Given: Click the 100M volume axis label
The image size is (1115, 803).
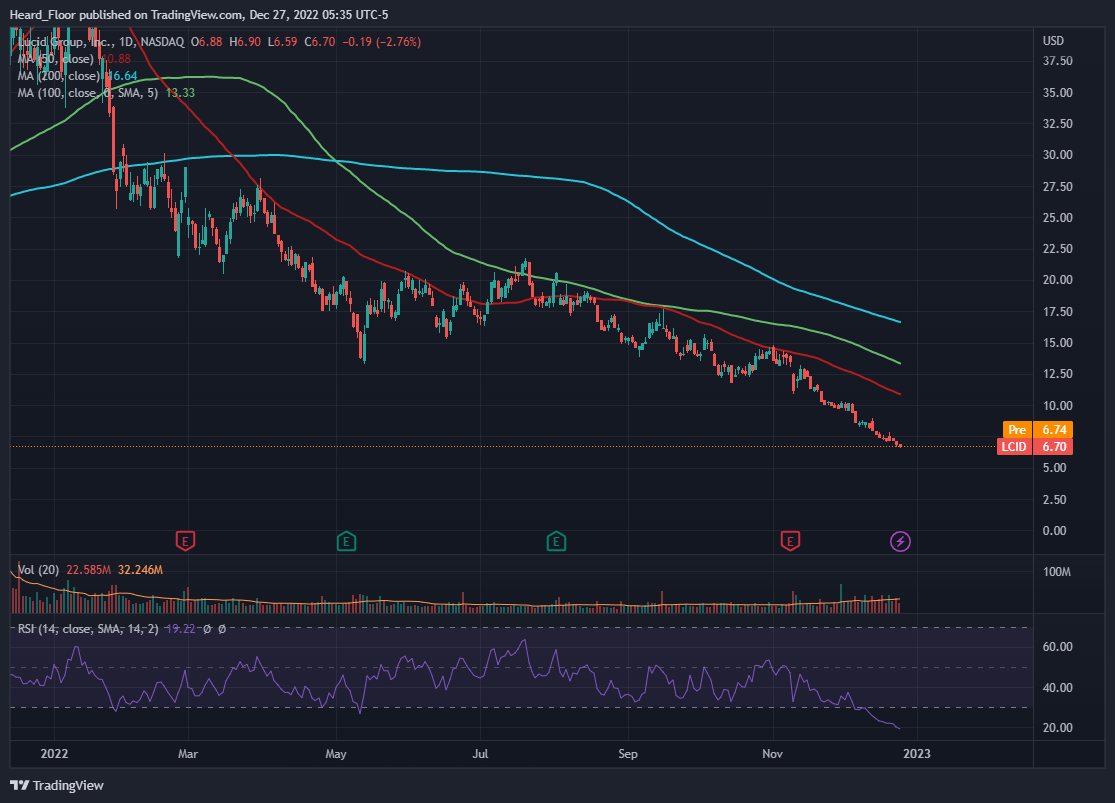Looking at the screenshot, I should point(1057,572).
